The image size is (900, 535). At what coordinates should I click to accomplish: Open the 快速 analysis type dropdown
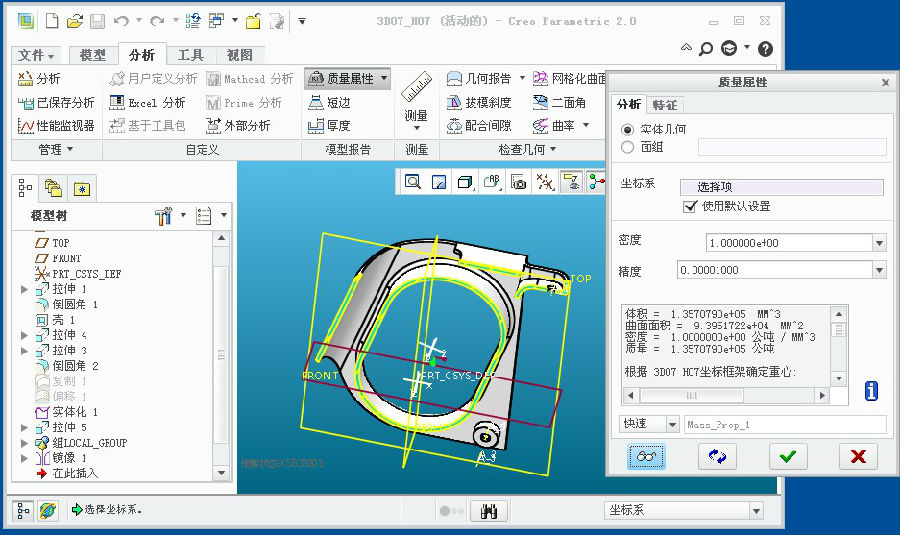point(672,425)
